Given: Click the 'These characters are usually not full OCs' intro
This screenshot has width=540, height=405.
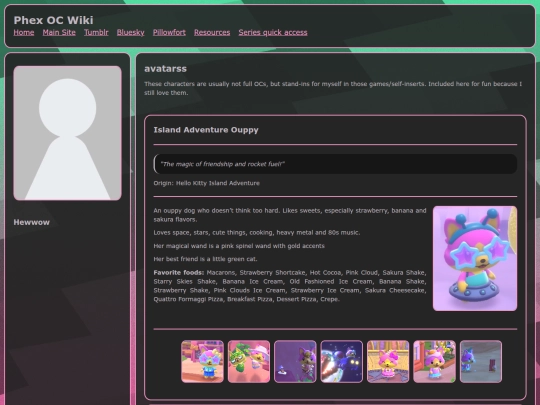Looking at the screenshot, I should tap(333, 88).
